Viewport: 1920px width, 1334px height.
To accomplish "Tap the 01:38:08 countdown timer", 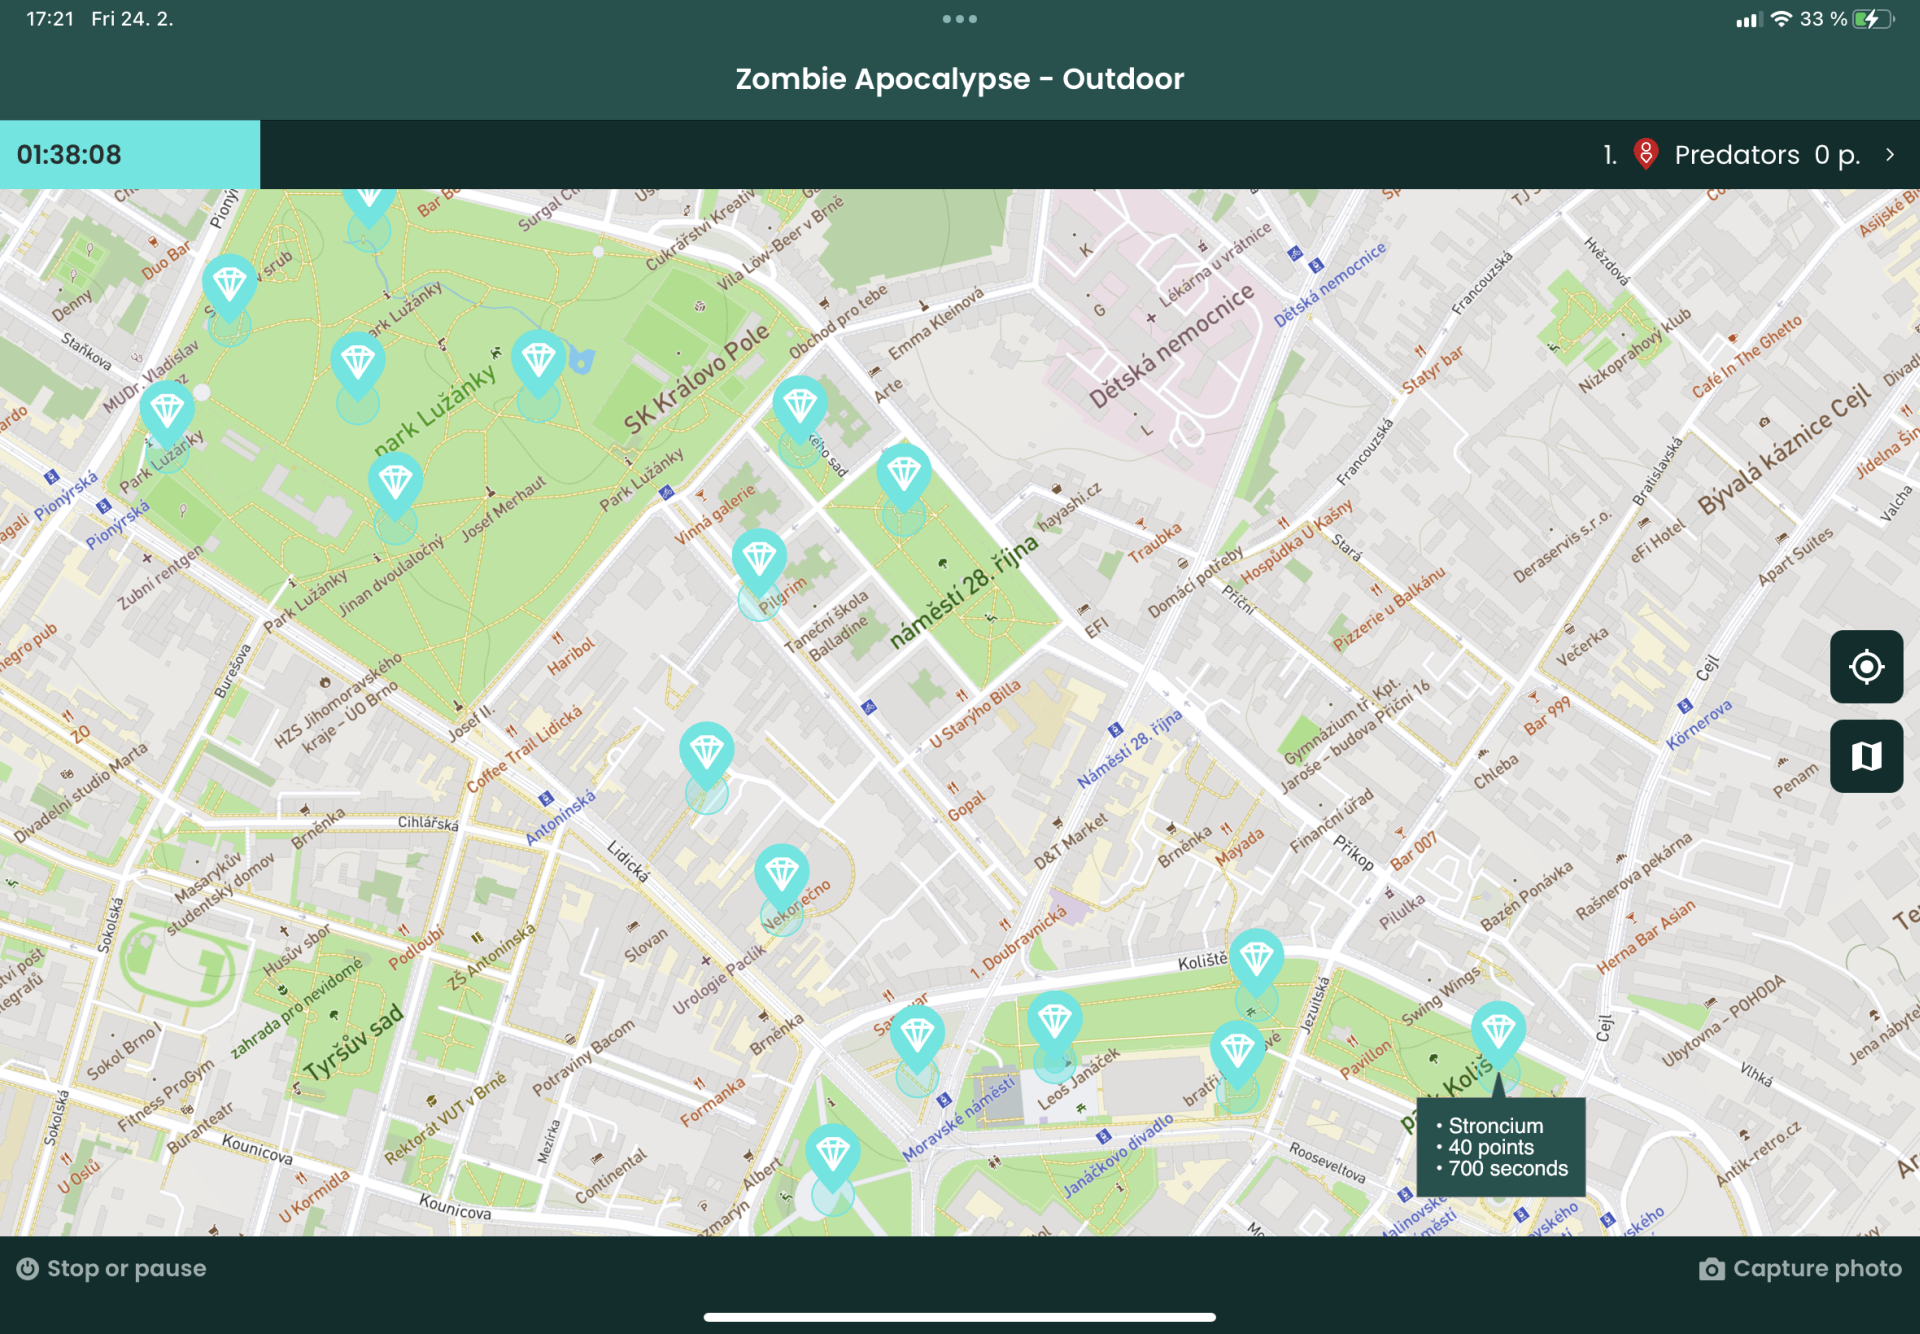I will pyautogui.click(x=130, y=154).
